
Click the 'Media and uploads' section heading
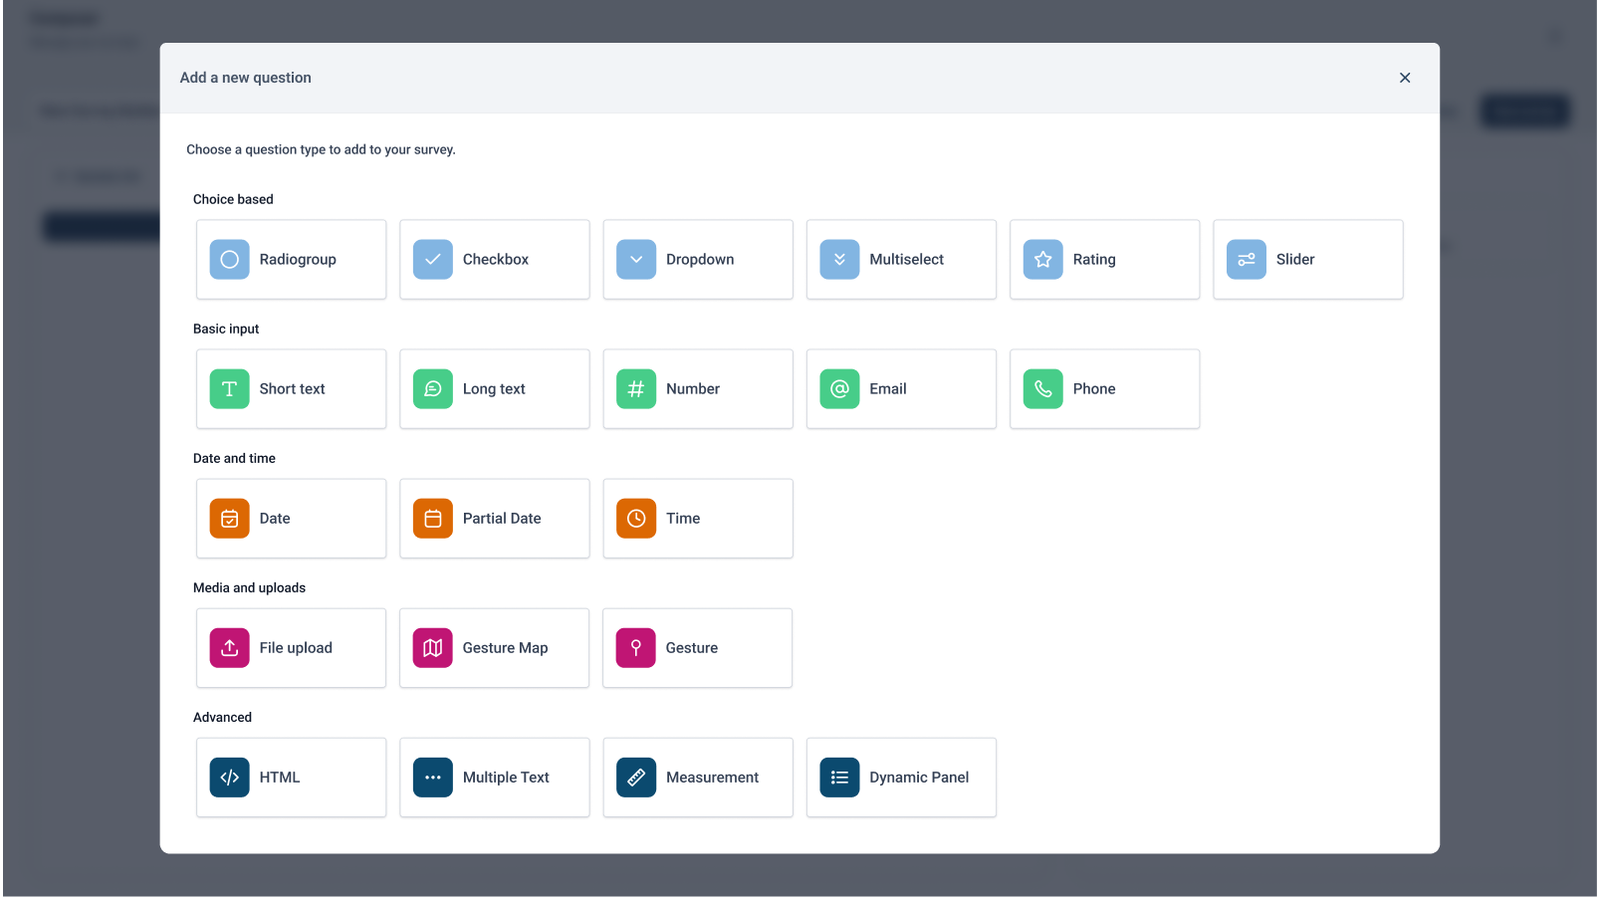(x=249, y=588)
